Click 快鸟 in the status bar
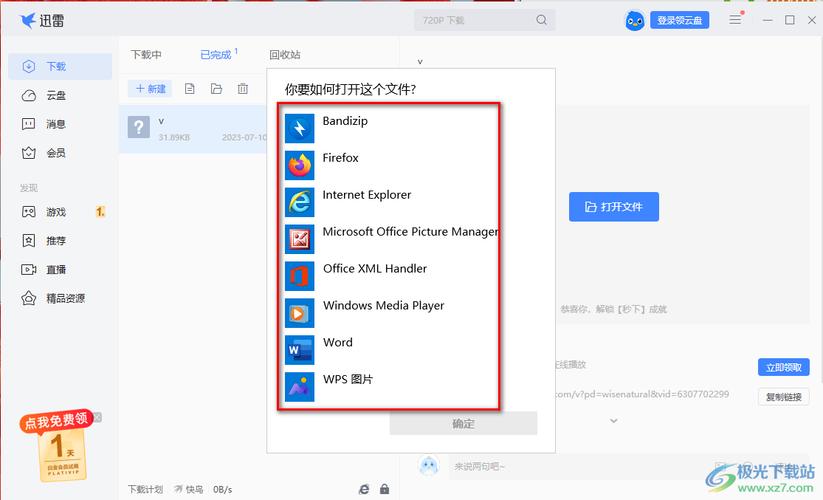 [189, 489]
